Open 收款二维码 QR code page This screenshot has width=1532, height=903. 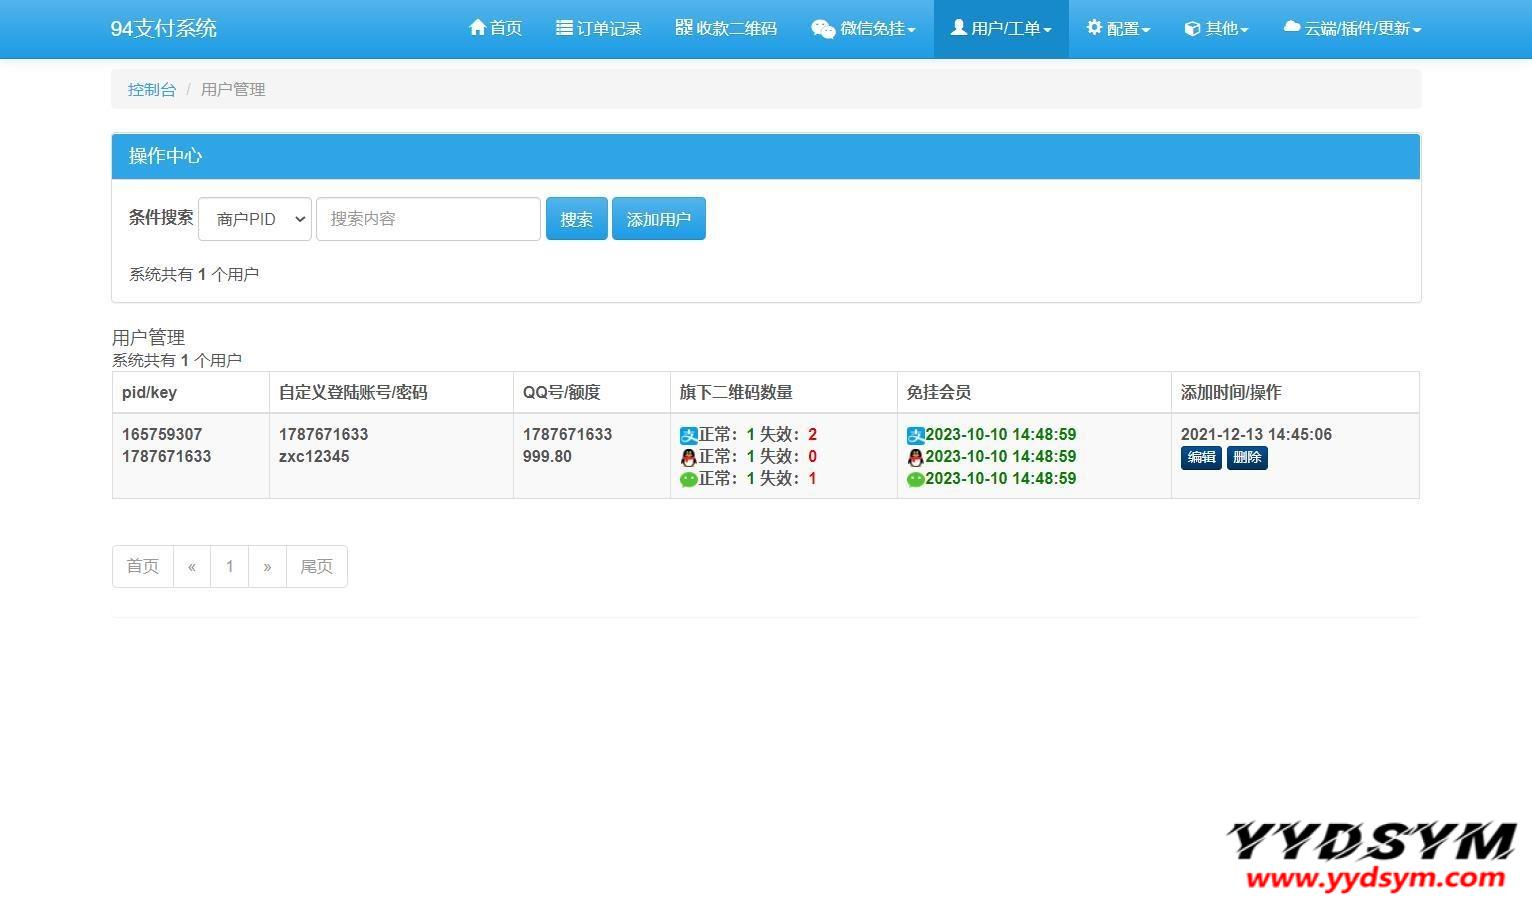tap(726, 28)
